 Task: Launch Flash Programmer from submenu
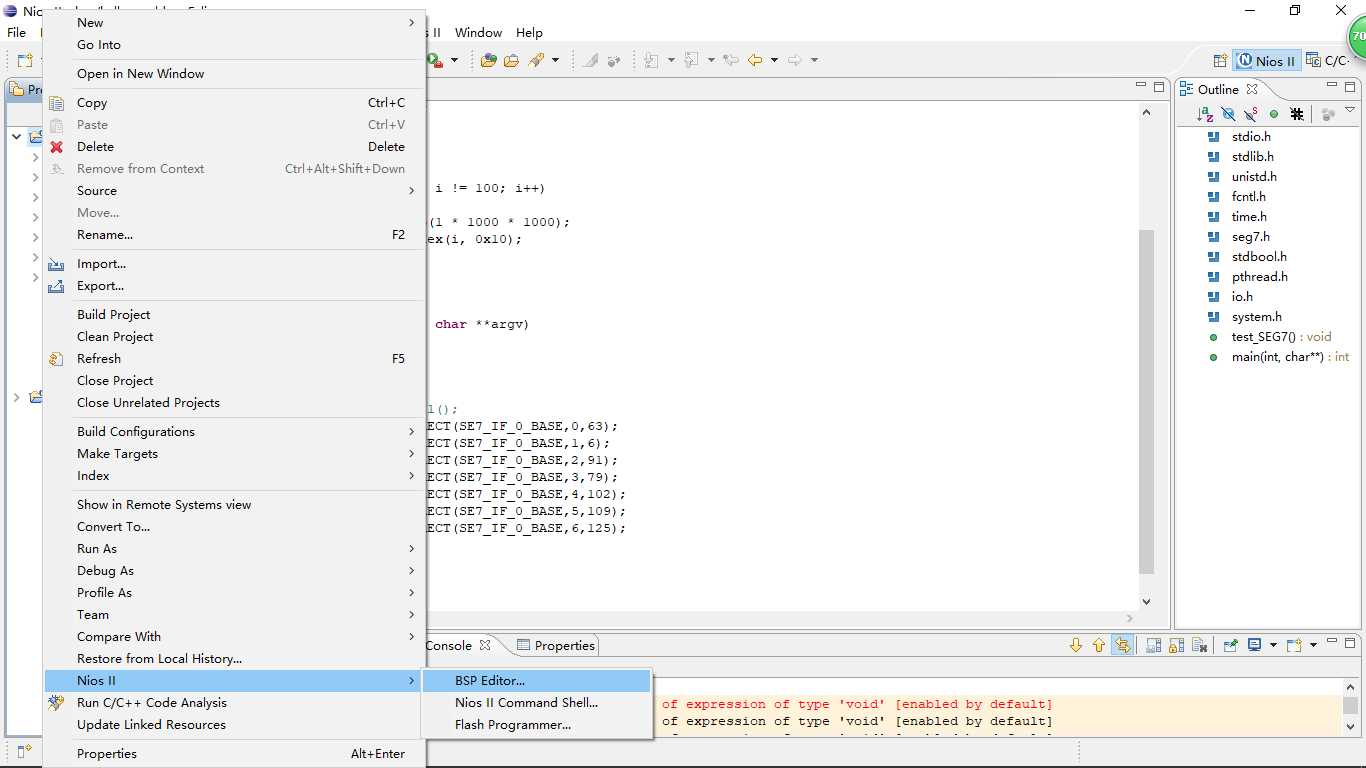[537, 725]
